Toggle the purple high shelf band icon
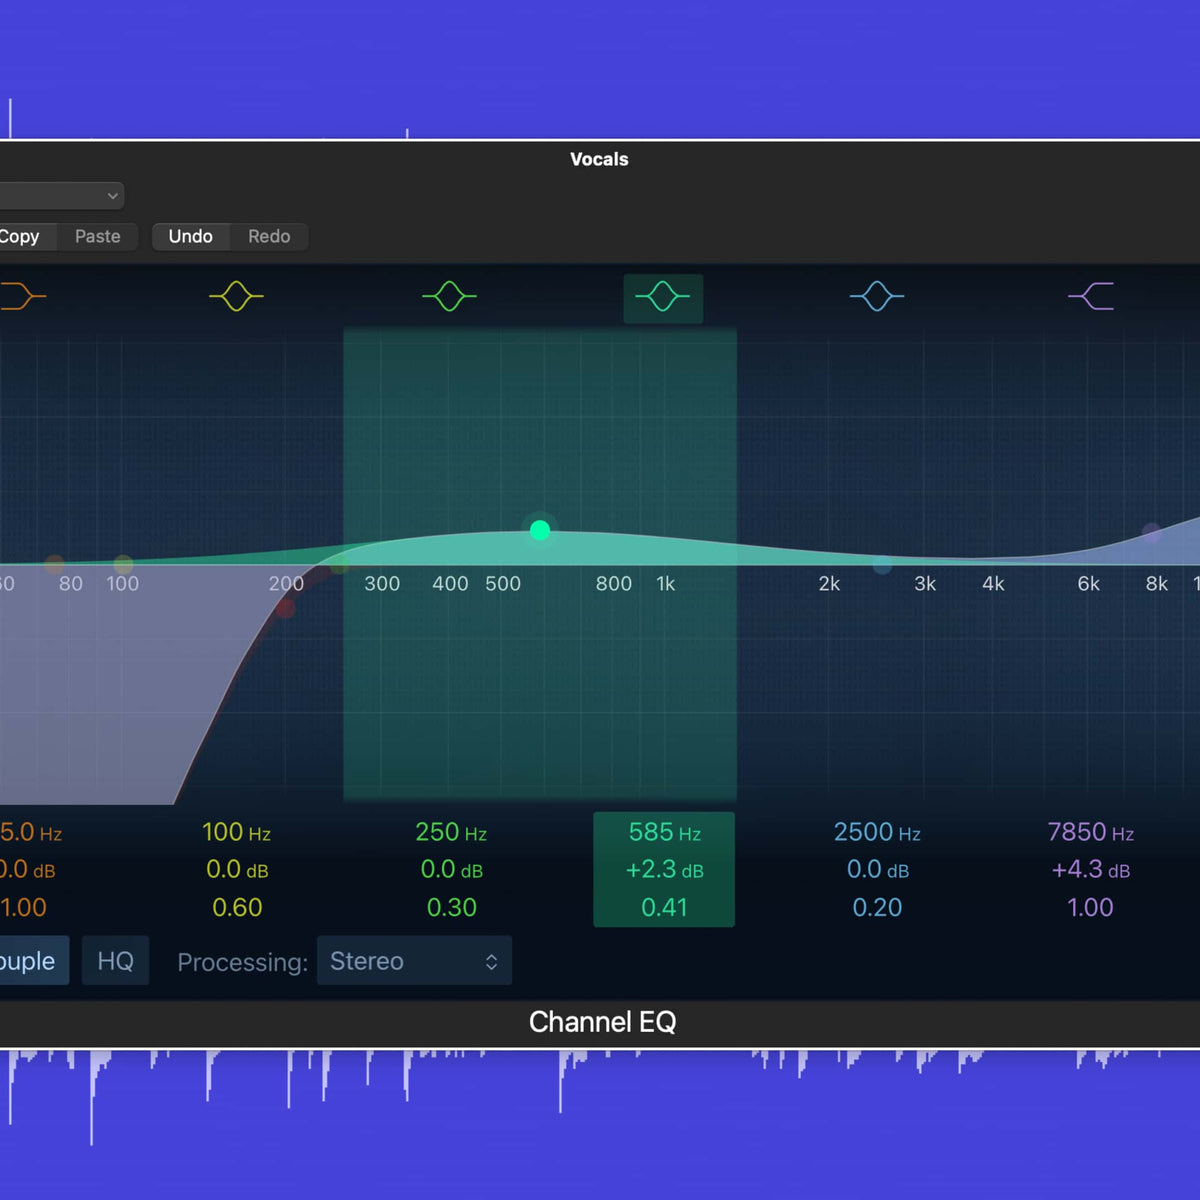 pos(1091,296)
